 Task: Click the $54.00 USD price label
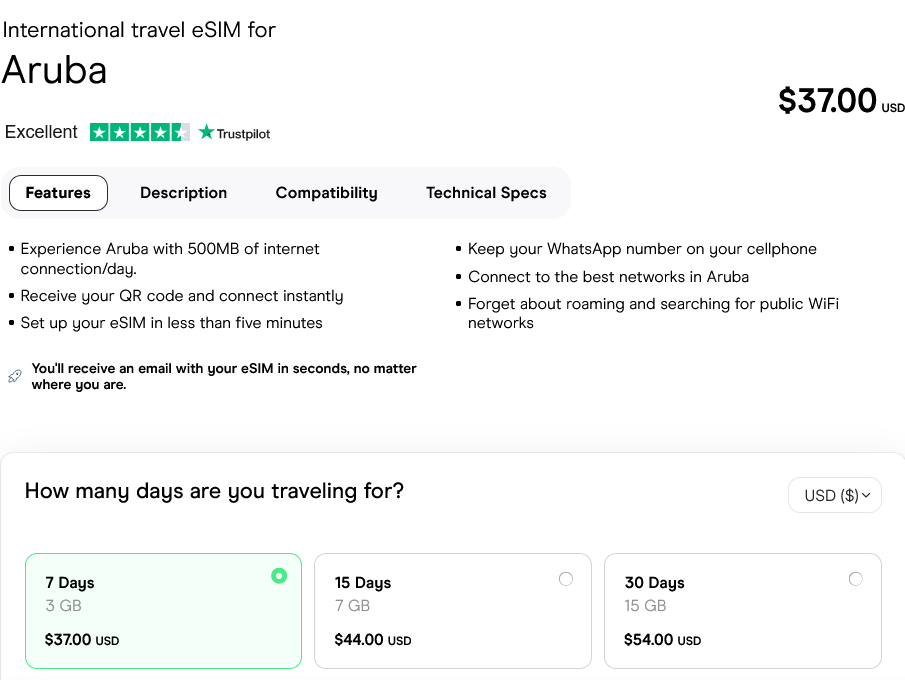[662, 640]
